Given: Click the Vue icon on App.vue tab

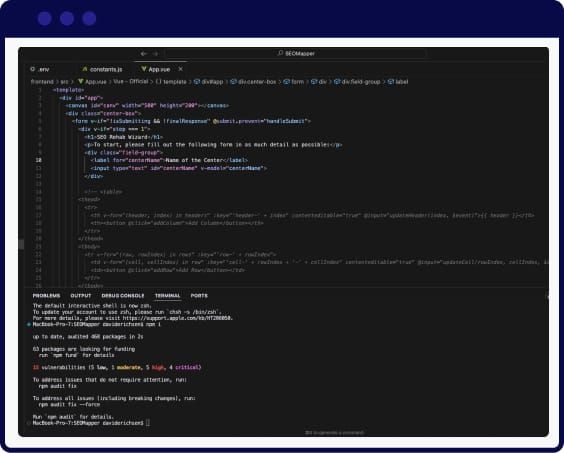Looking at the screenshot, I should click(144, 69).
